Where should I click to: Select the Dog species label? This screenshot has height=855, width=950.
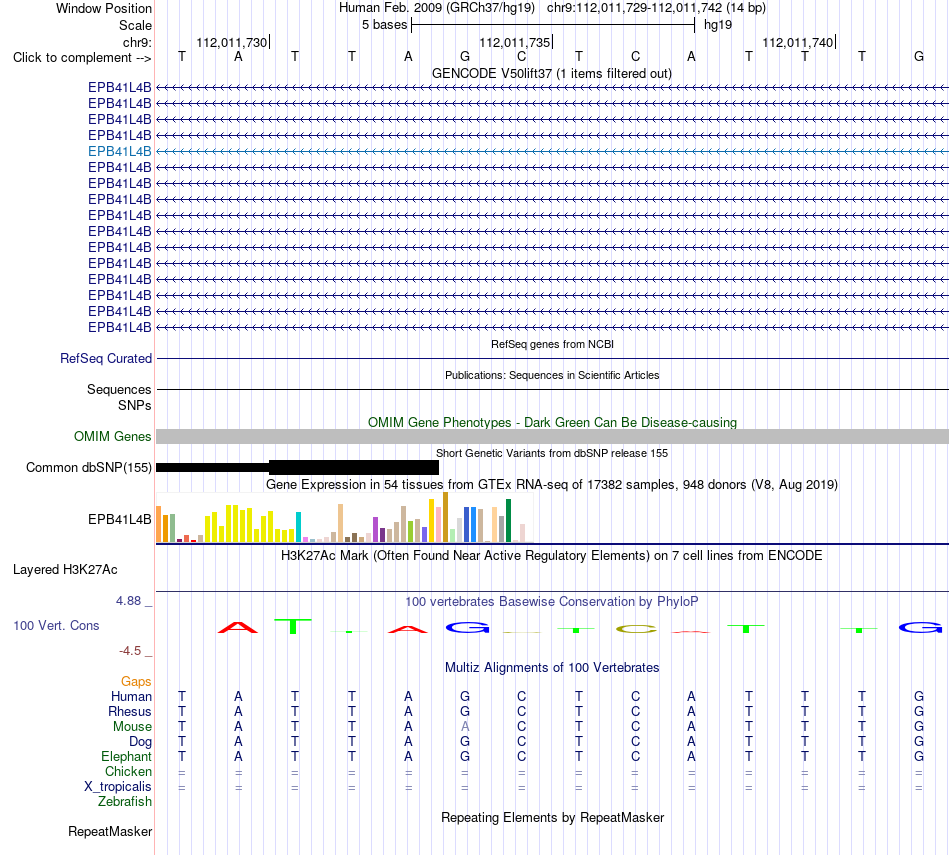(x=140, y=742)
